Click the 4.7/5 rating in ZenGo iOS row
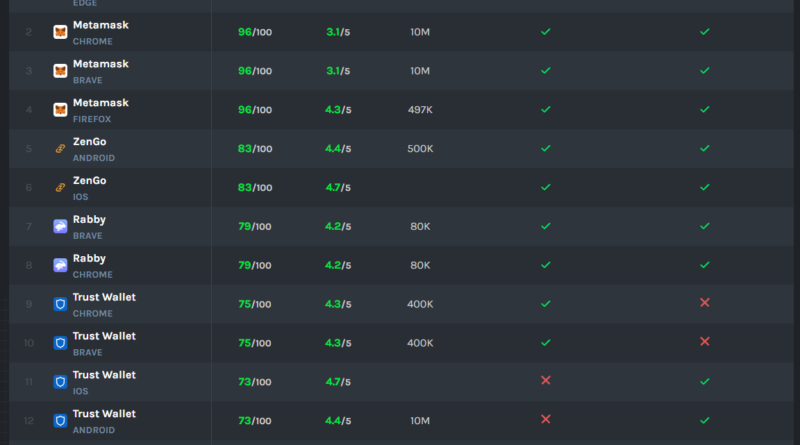800x445 pixels. [338, 187]
